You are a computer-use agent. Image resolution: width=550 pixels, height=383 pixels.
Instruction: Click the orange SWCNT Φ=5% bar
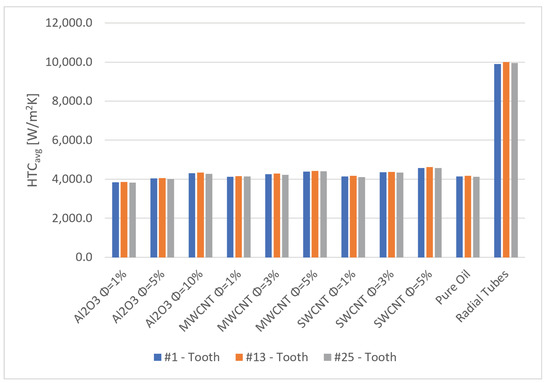[x=429, y=212]
